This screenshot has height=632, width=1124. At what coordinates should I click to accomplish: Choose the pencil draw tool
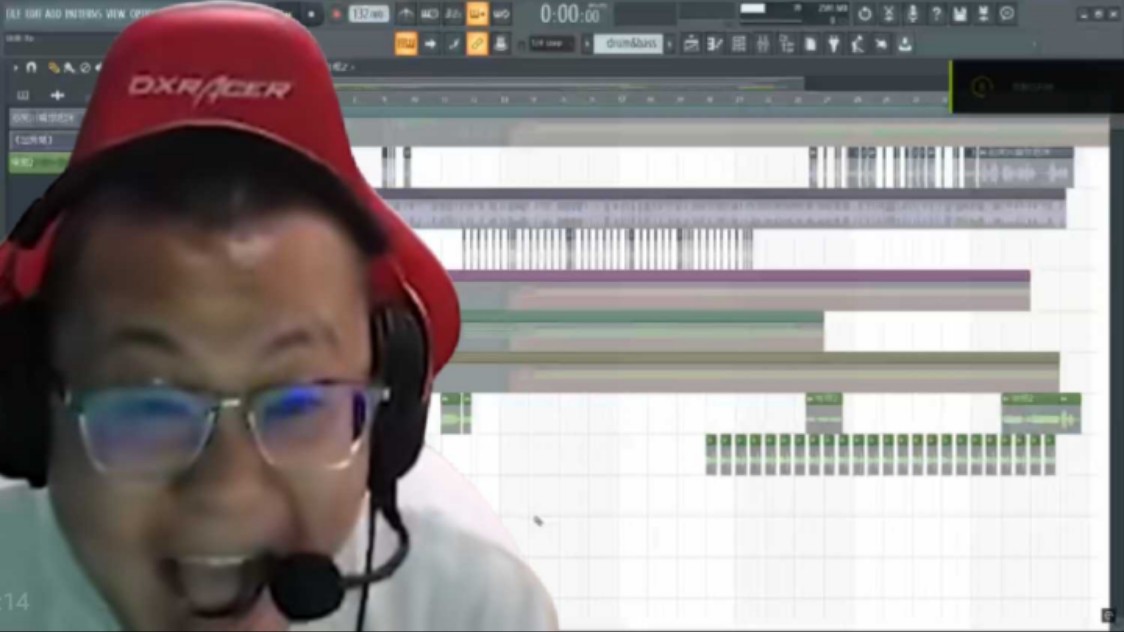pos(54,68)
